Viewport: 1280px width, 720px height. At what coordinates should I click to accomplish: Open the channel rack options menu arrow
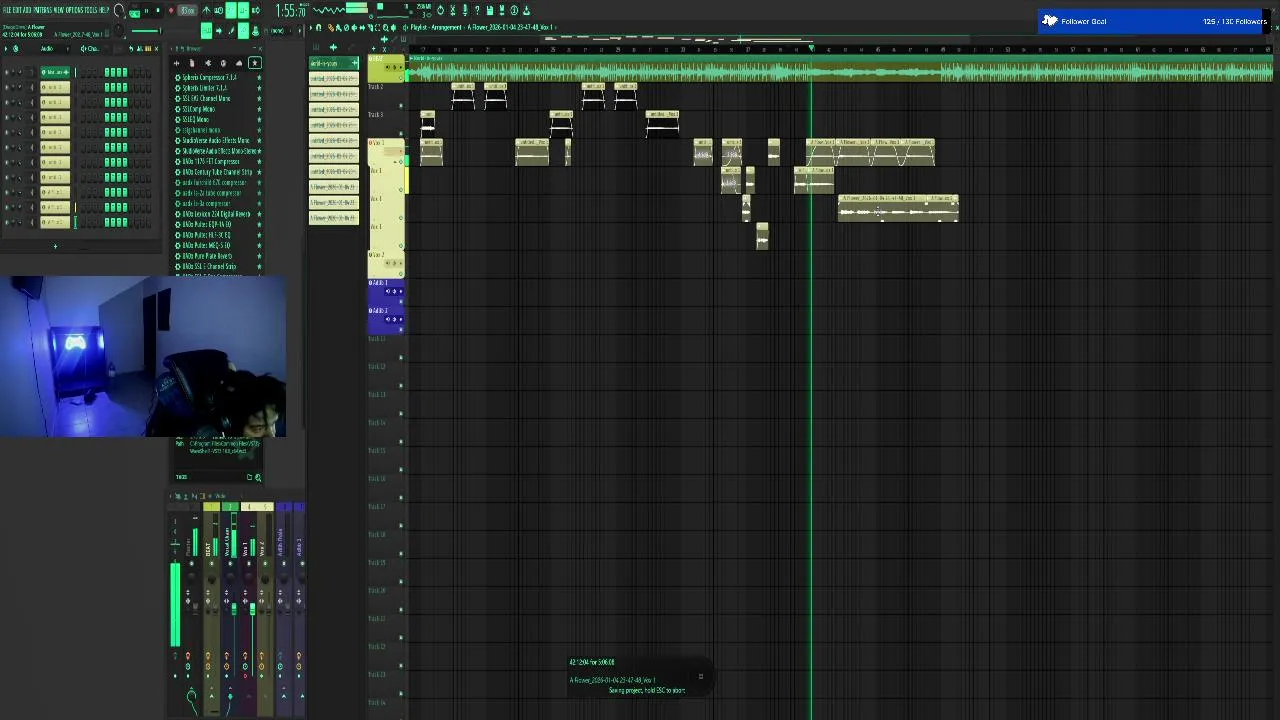point(6,49)
